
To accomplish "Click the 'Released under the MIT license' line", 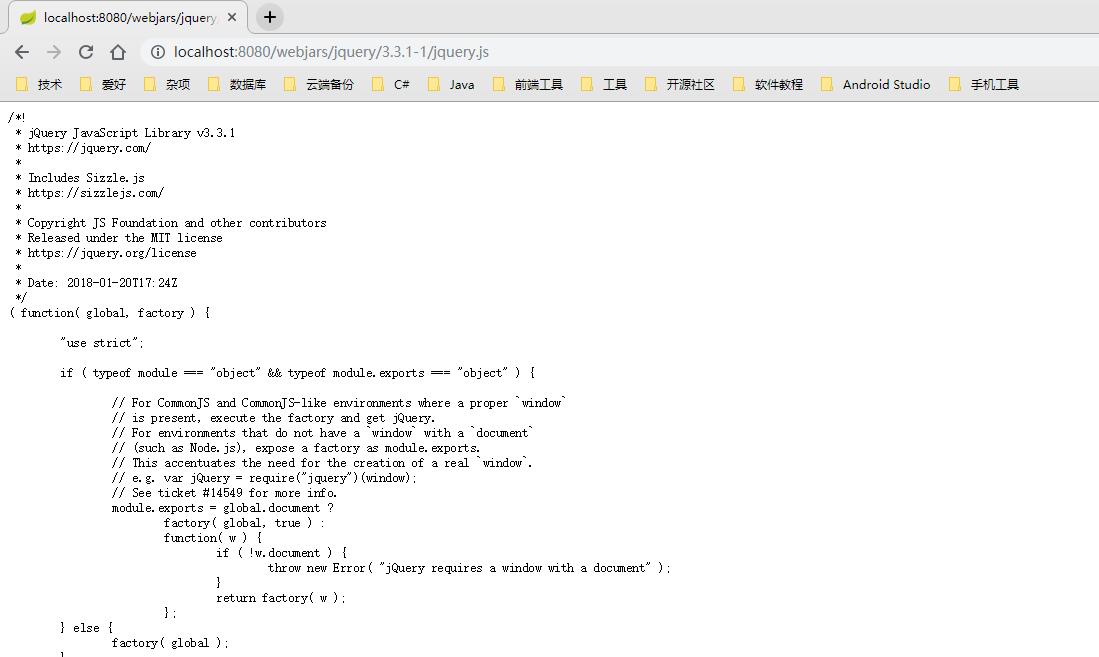I will (125, 238).
